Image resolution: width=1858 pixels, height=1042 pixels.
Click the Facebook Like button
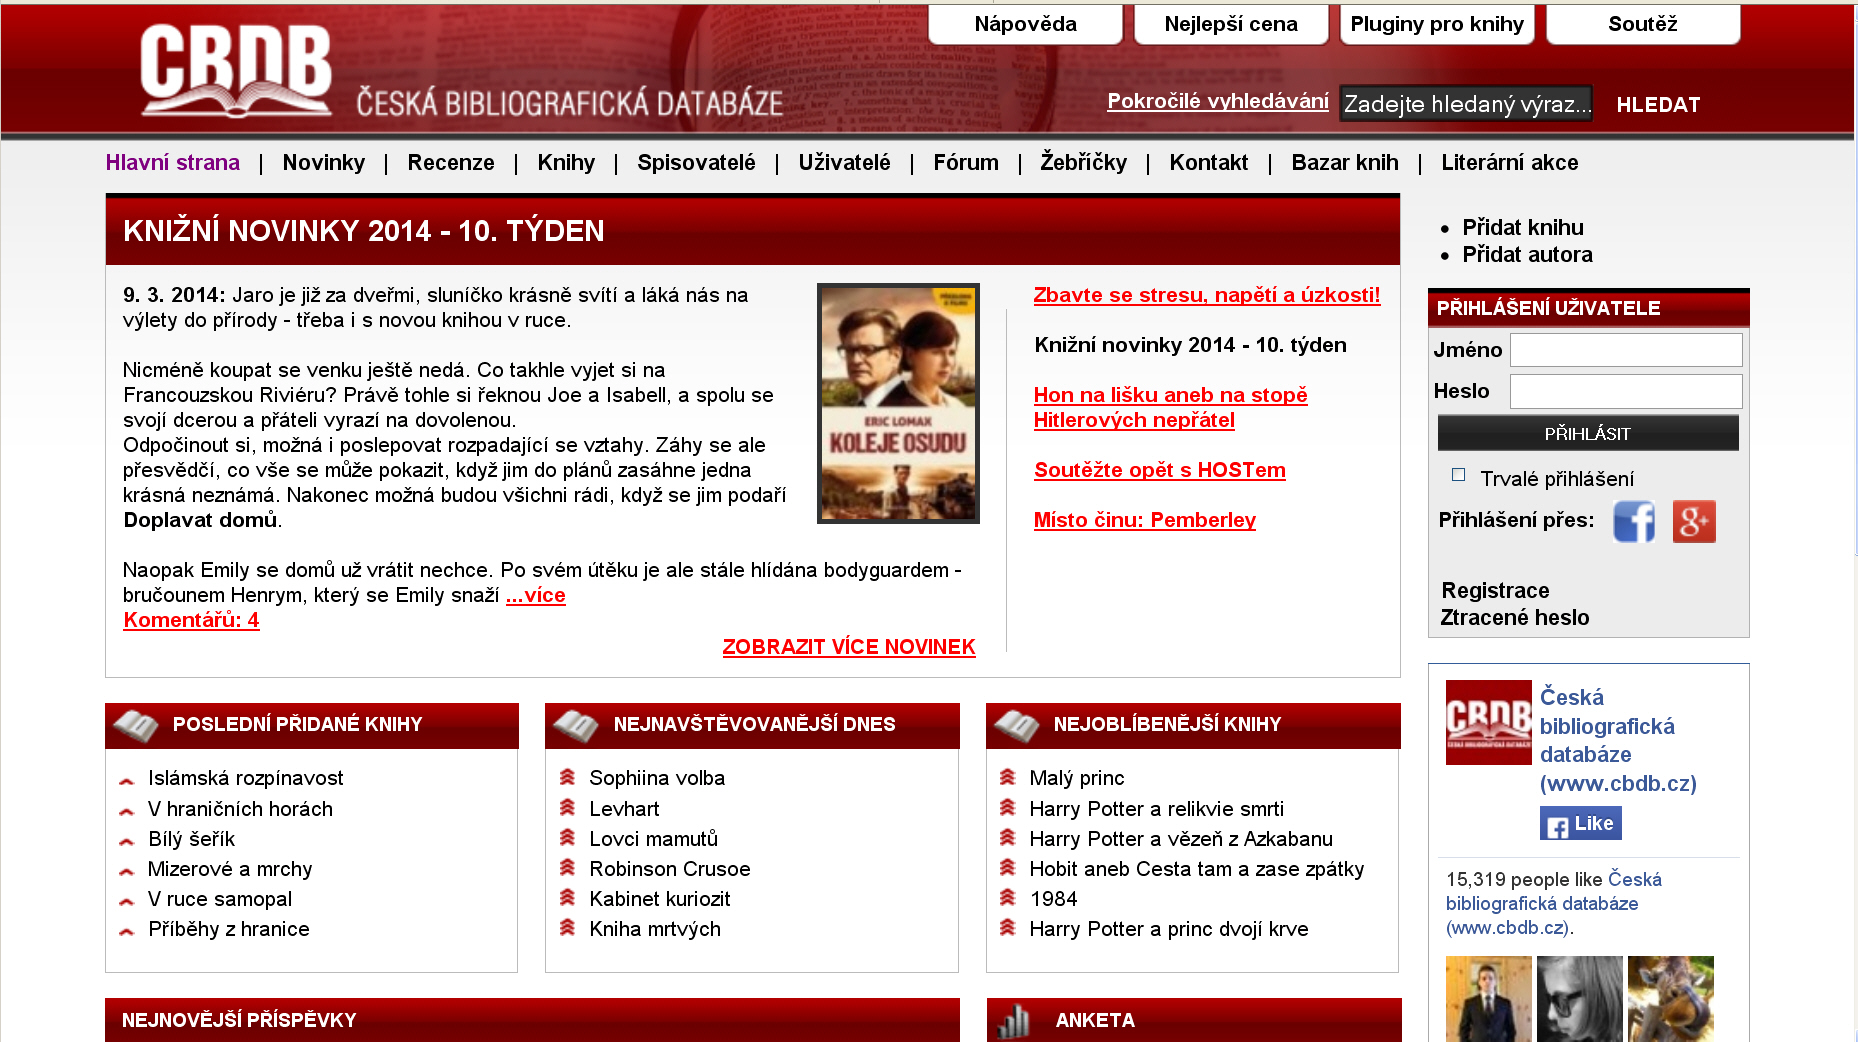[x=1580, y=824]
